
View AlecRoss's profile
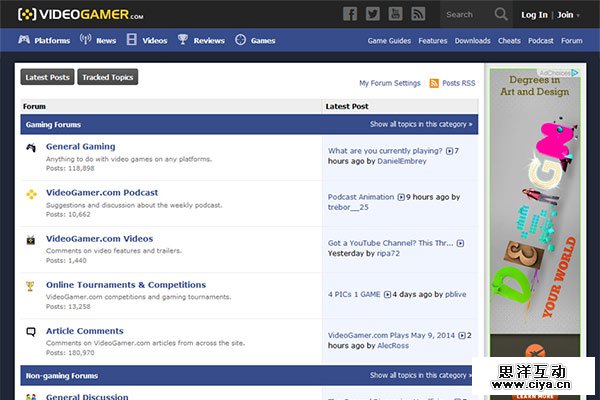(393, 346)
